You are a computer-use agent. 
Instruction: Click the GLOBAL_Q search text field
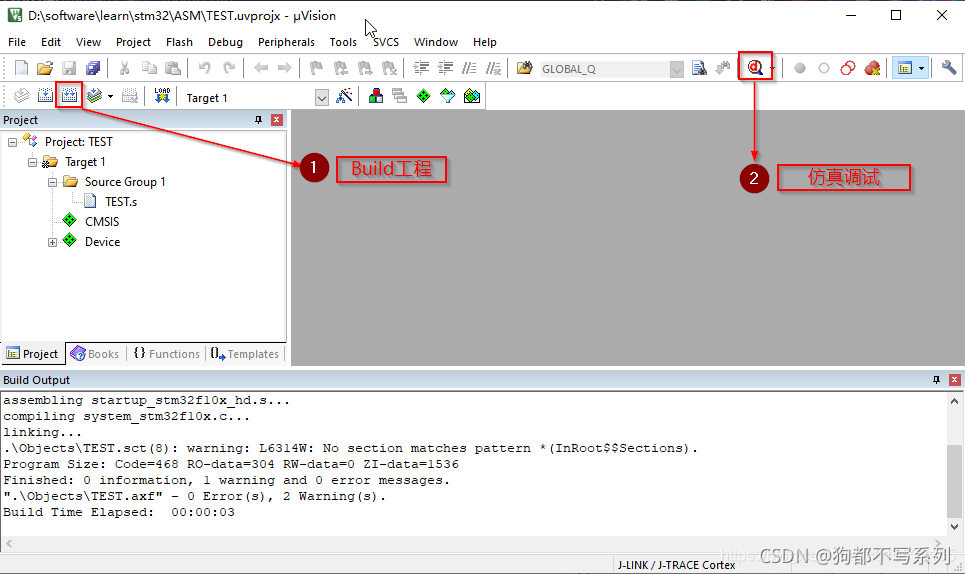click(604, 69)
